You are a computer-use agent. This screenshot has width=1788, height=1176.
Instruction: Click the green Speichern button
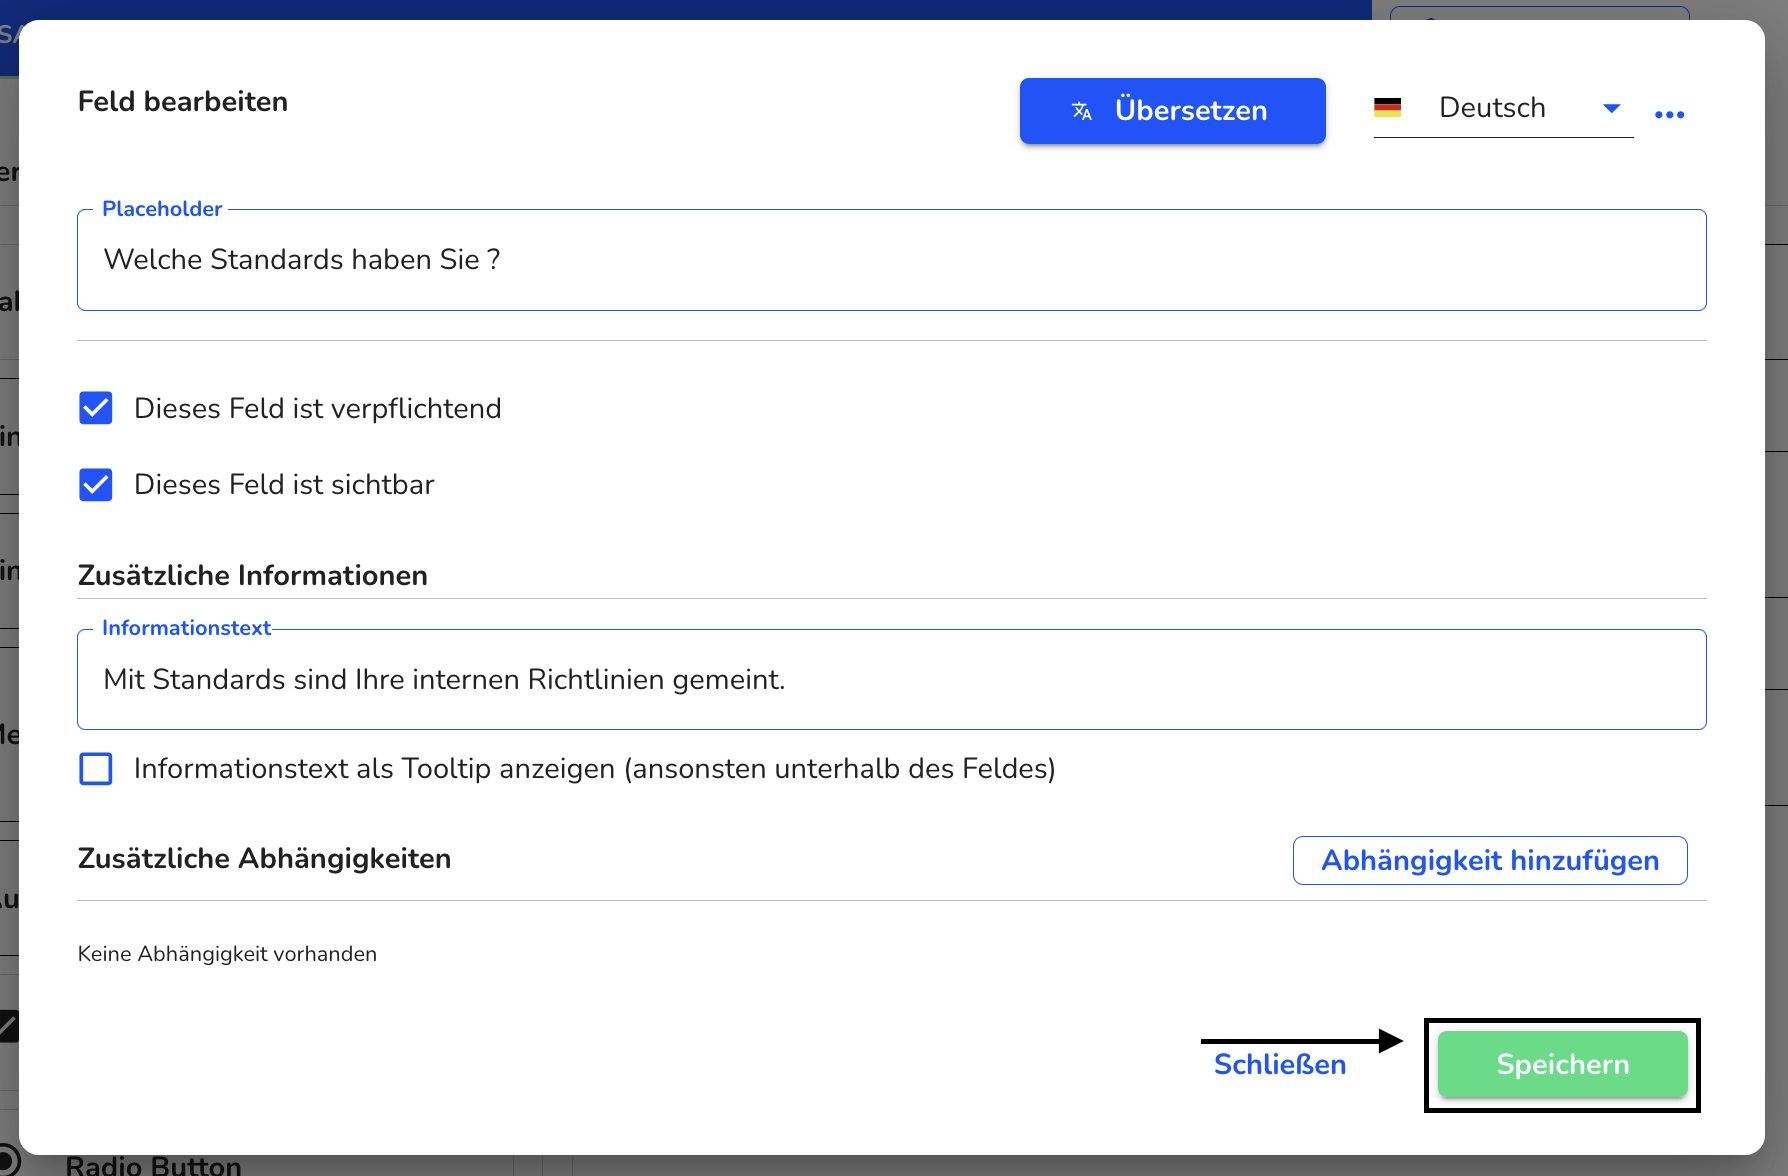click(1562, 1065)
